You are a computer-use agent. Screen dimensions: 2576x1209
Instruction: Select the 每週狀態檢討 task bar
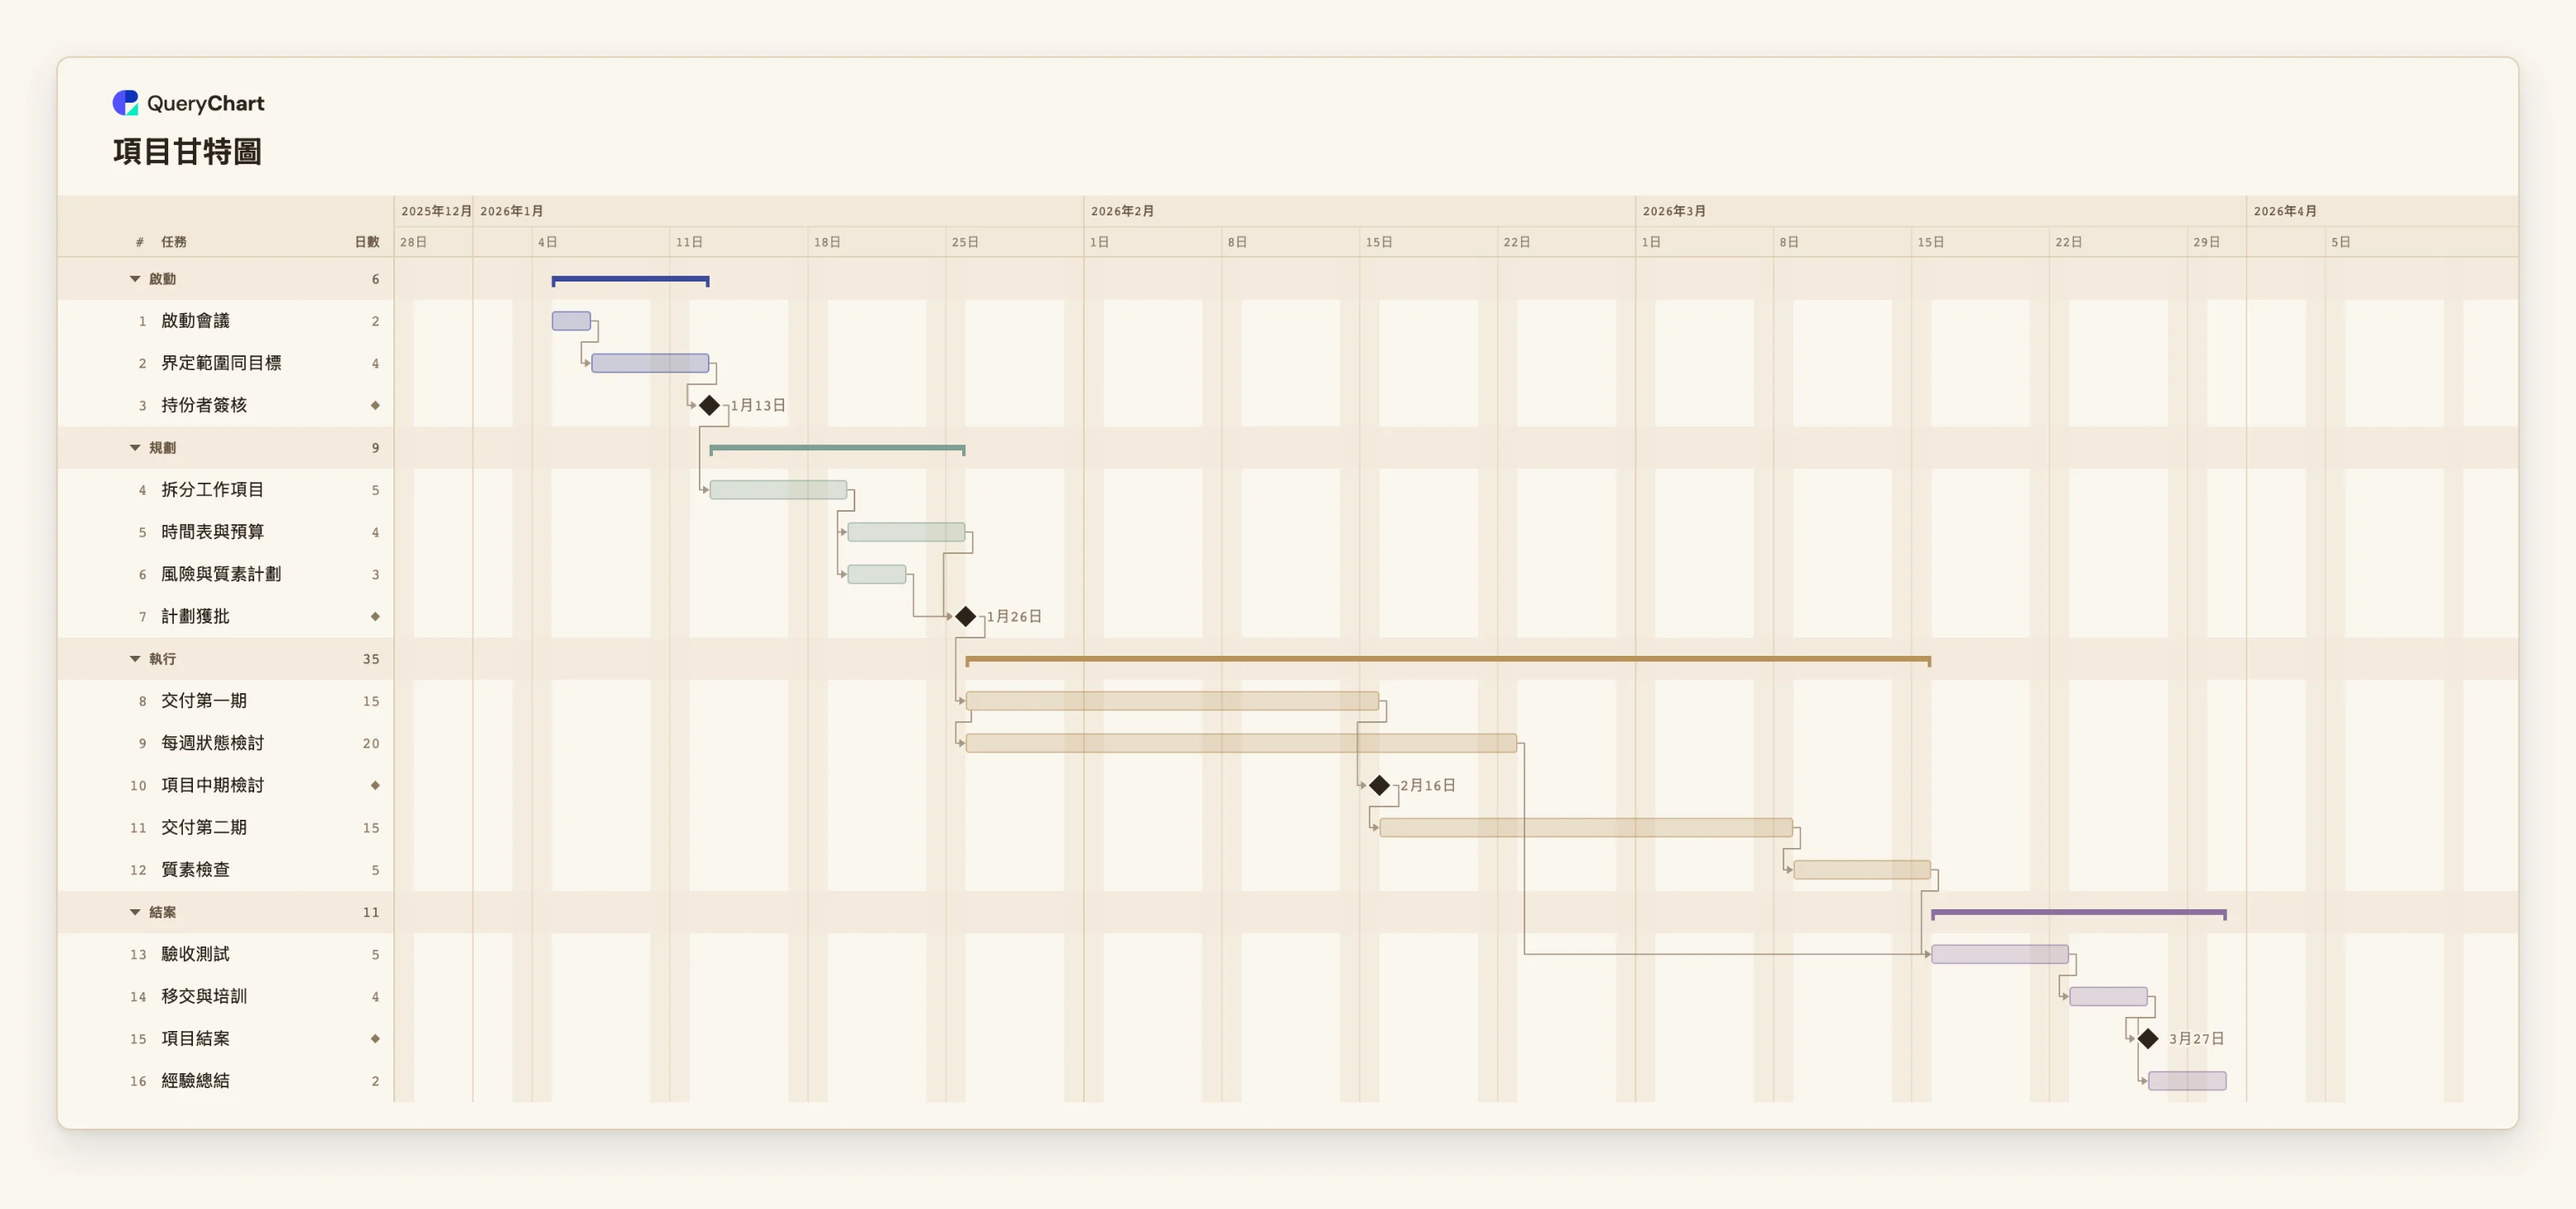tap(1241, 743)
